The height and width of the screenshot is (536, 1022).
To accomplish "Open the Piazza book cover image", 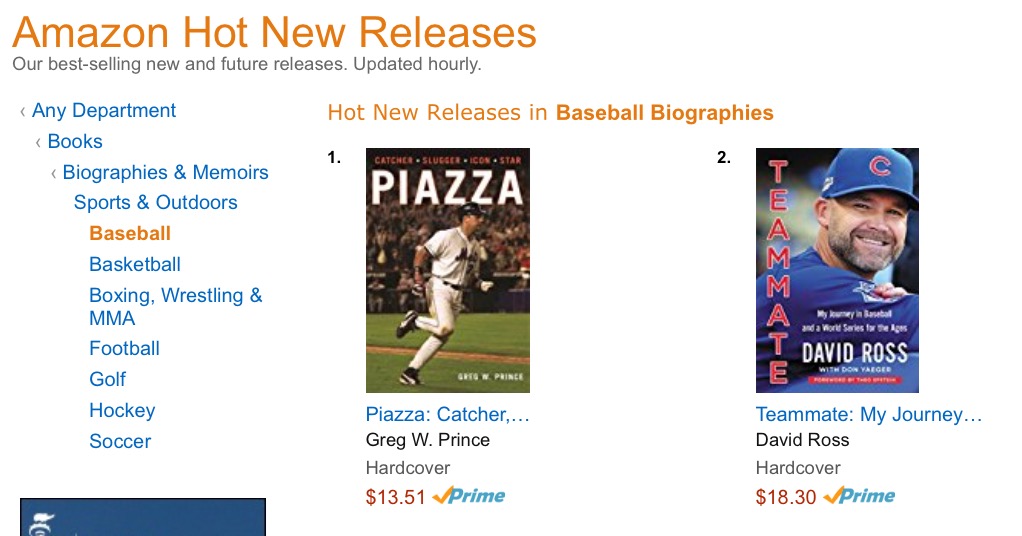I will (x=447, y=270).
